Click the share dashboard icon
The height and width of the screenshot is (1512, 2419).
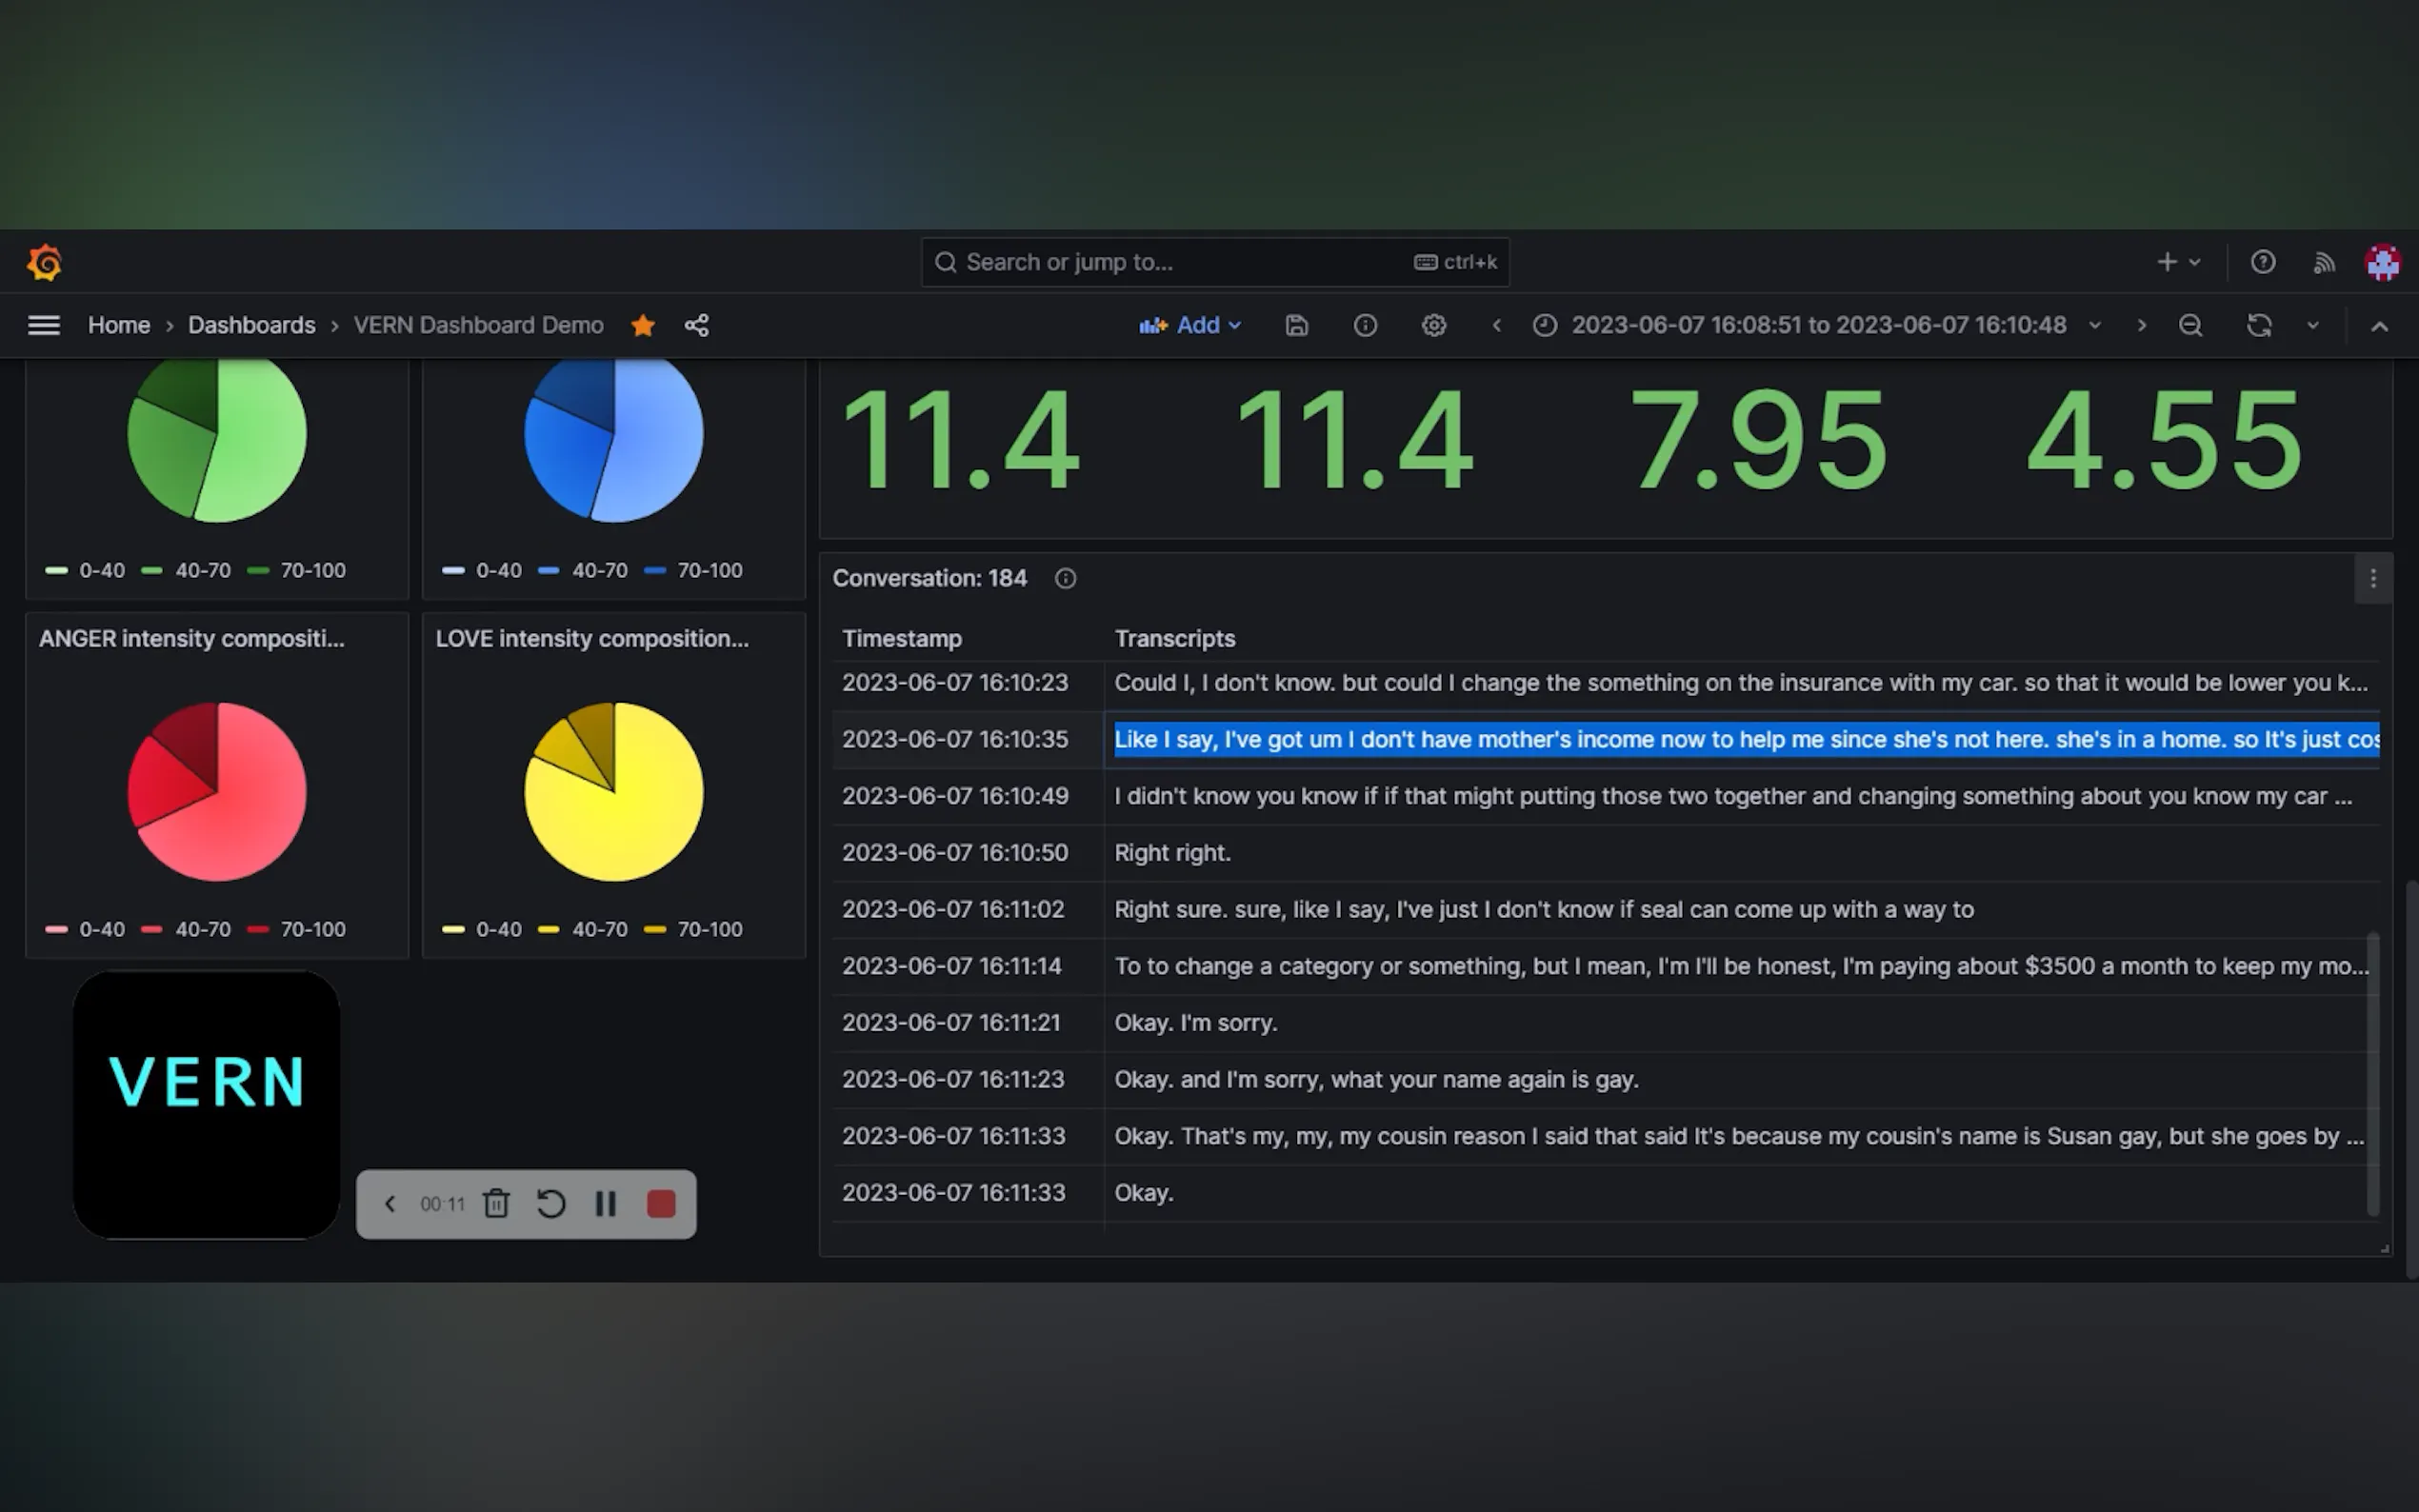[697, 325]
